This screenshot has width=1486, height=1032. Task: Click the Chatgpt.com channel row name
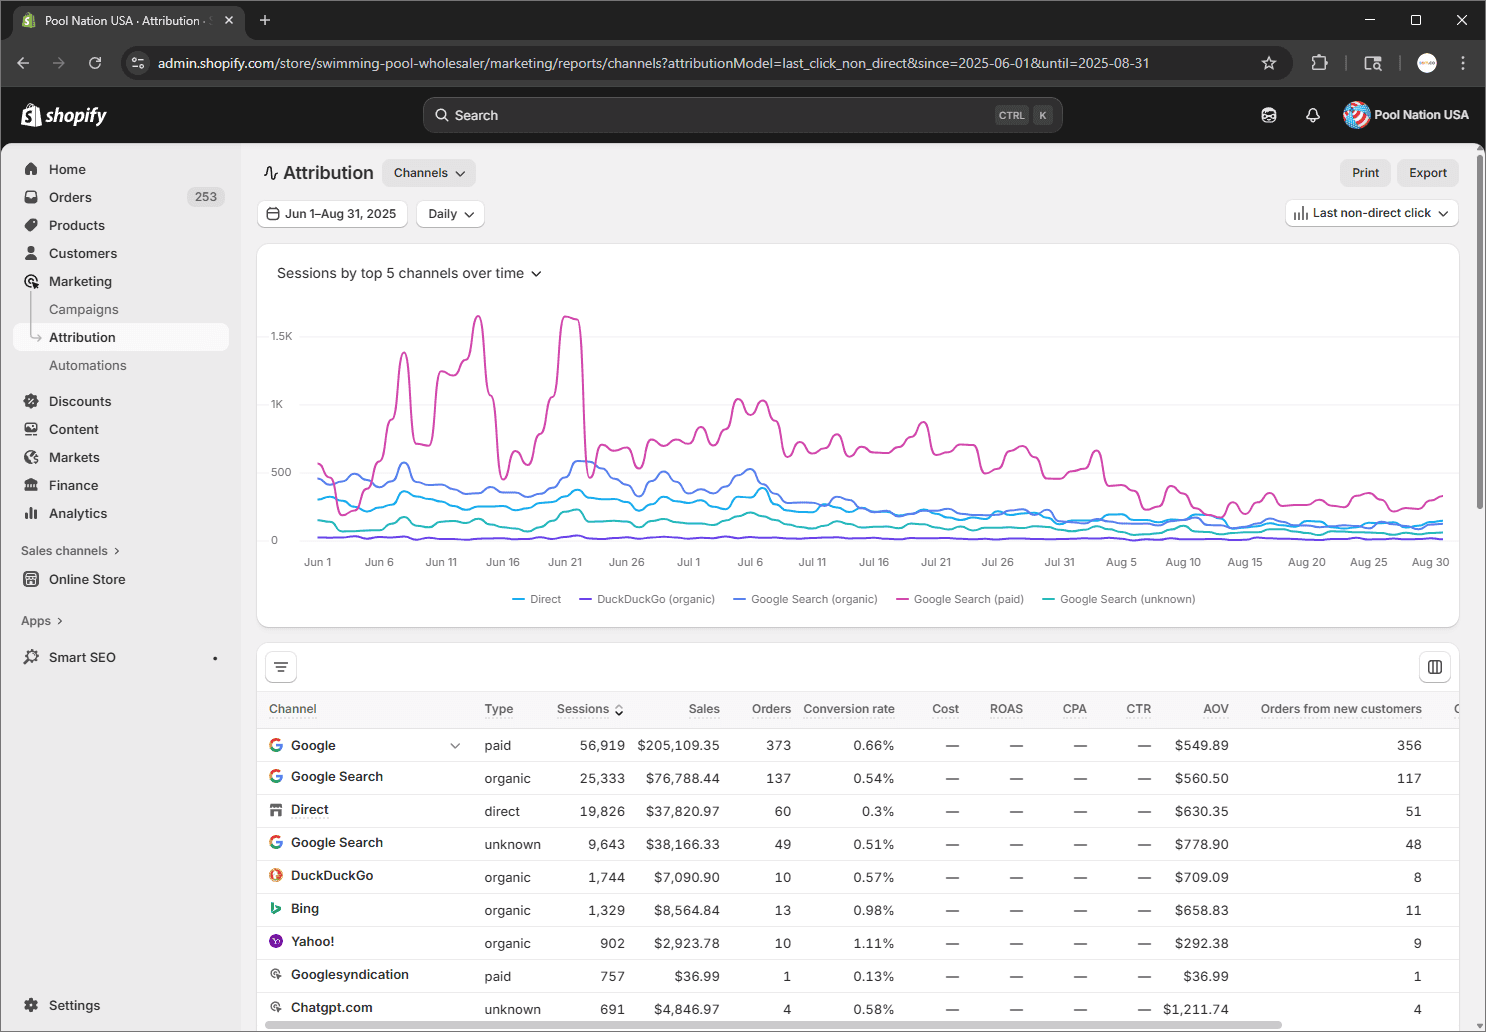point(332,1008)
